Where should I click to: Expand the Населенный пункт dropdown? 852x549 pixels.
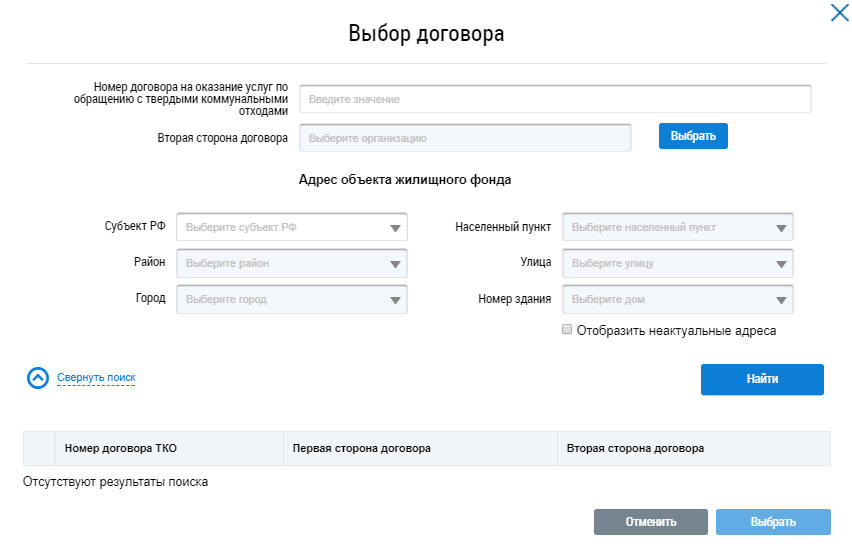coord(677,227)
